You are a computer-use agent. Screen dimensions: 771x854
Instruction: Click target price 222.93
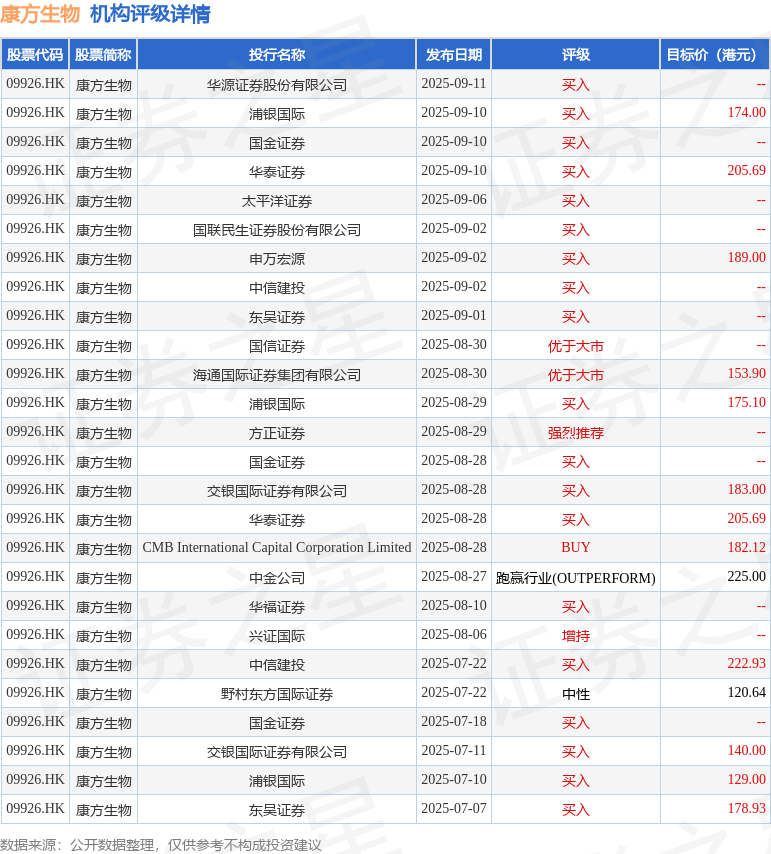tap(746, 663)
